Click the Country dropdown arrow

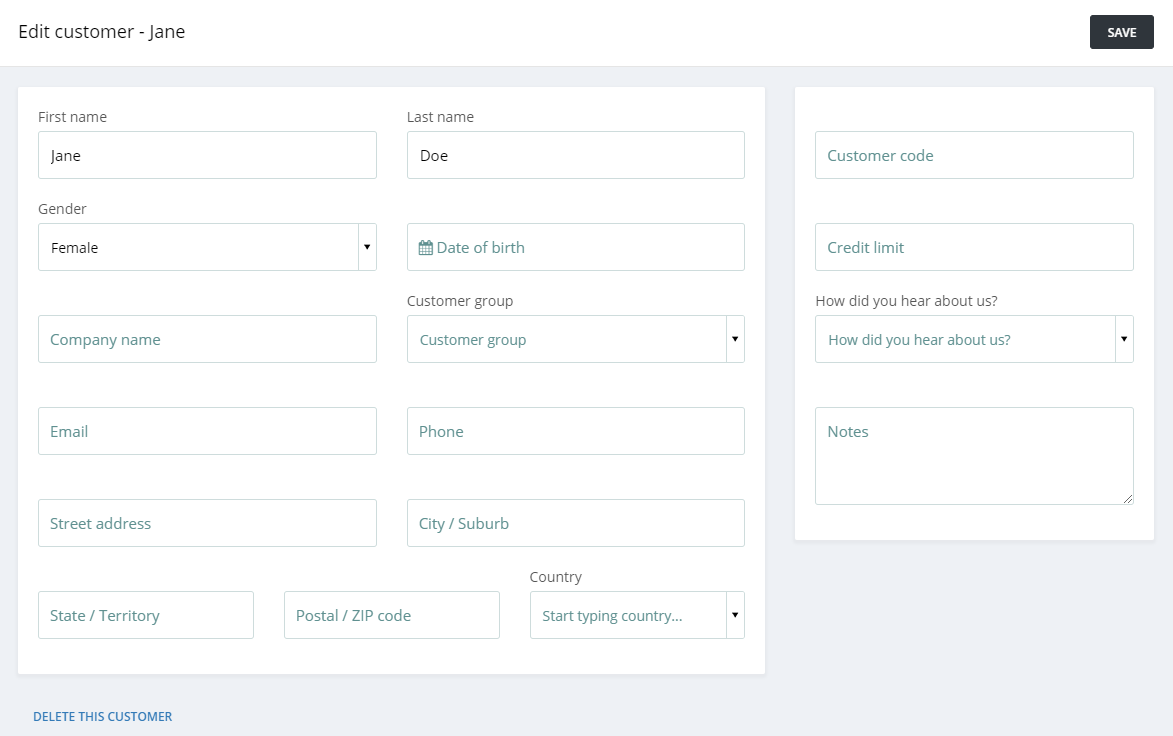coord(735,615)
